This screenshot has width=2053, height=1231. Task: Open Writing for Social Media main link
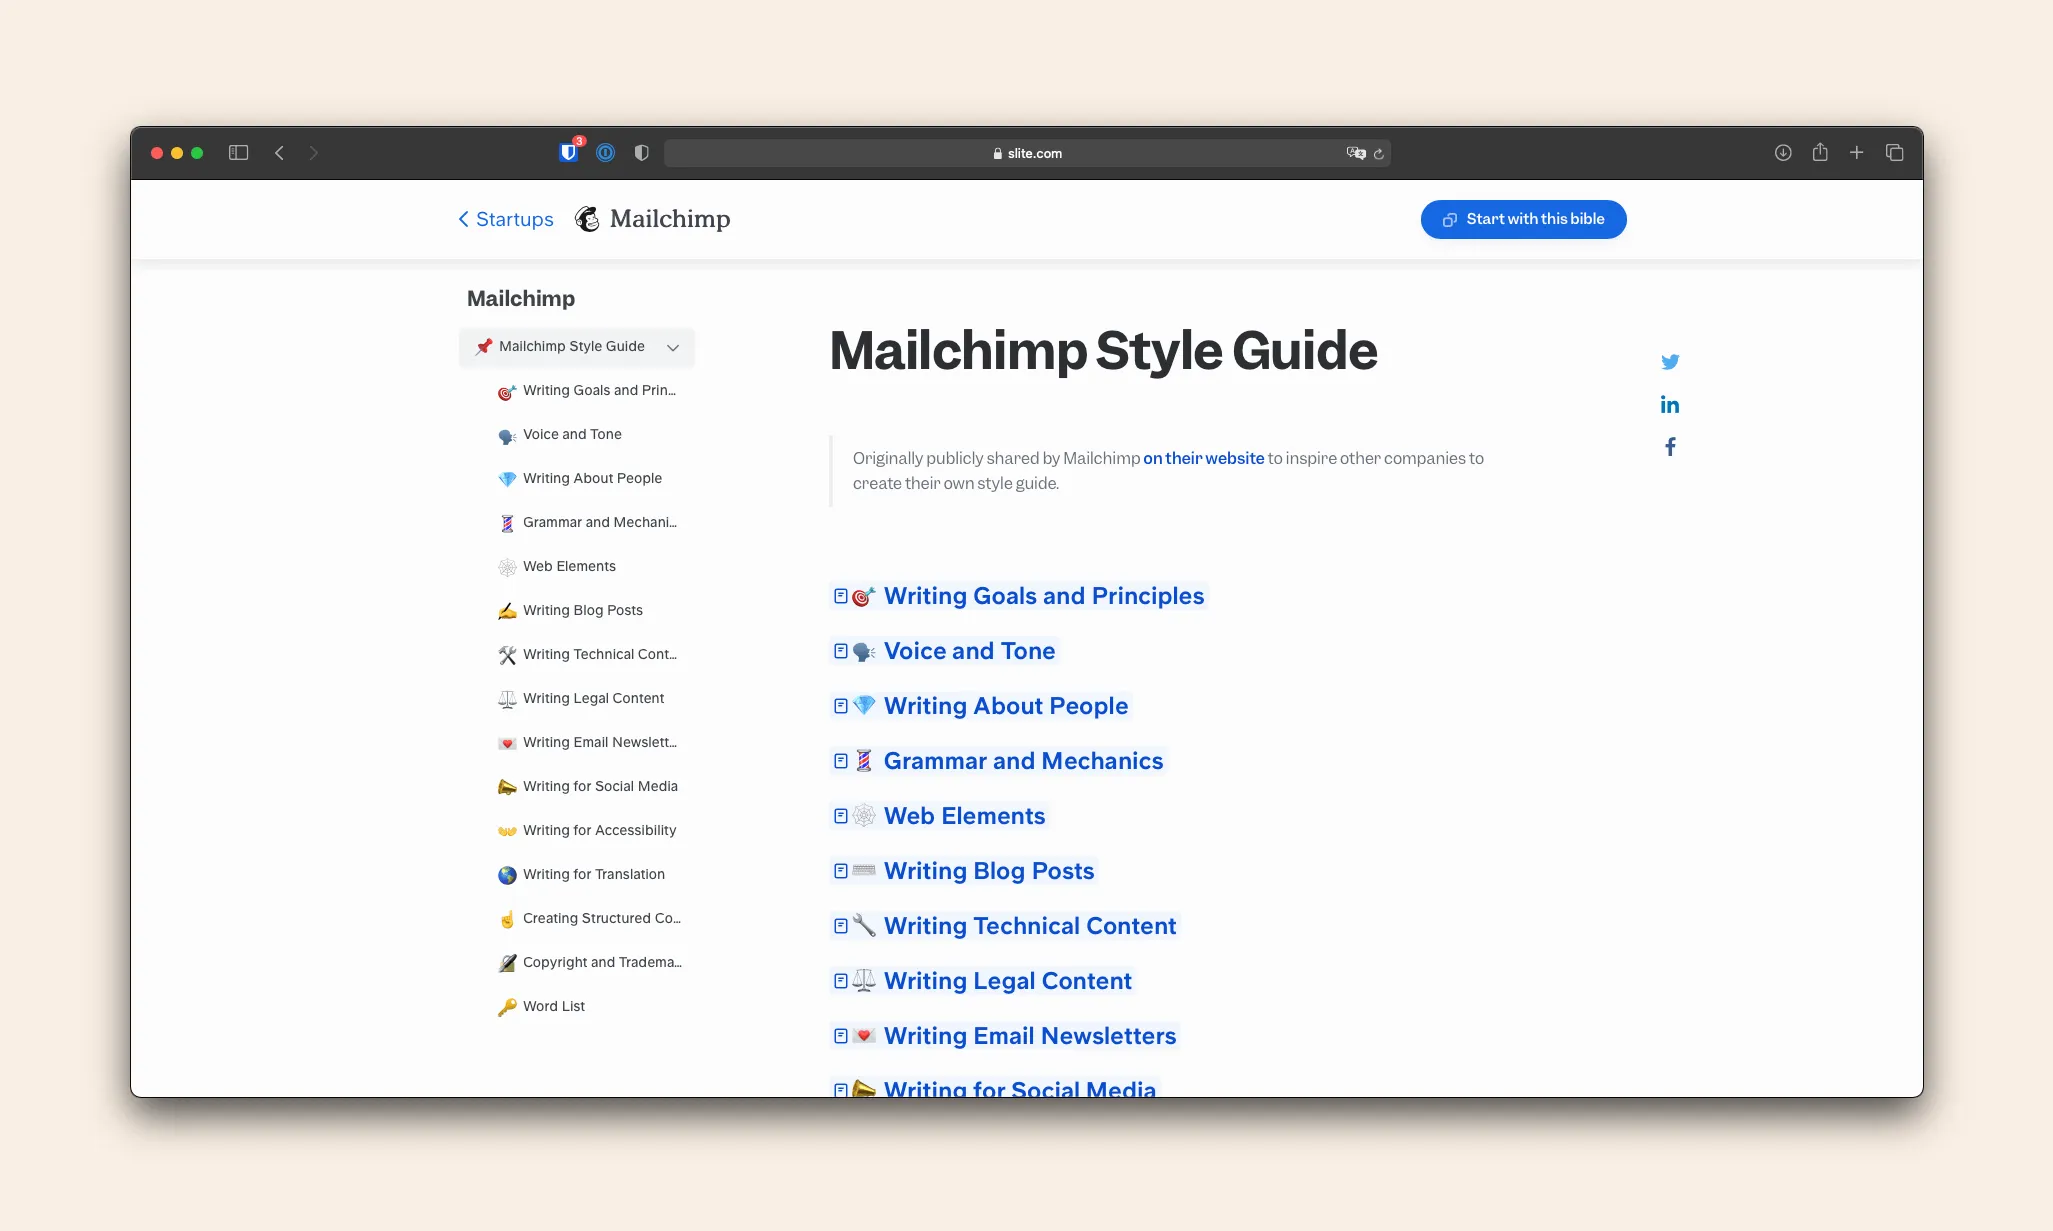(x=1020, y=1088)
